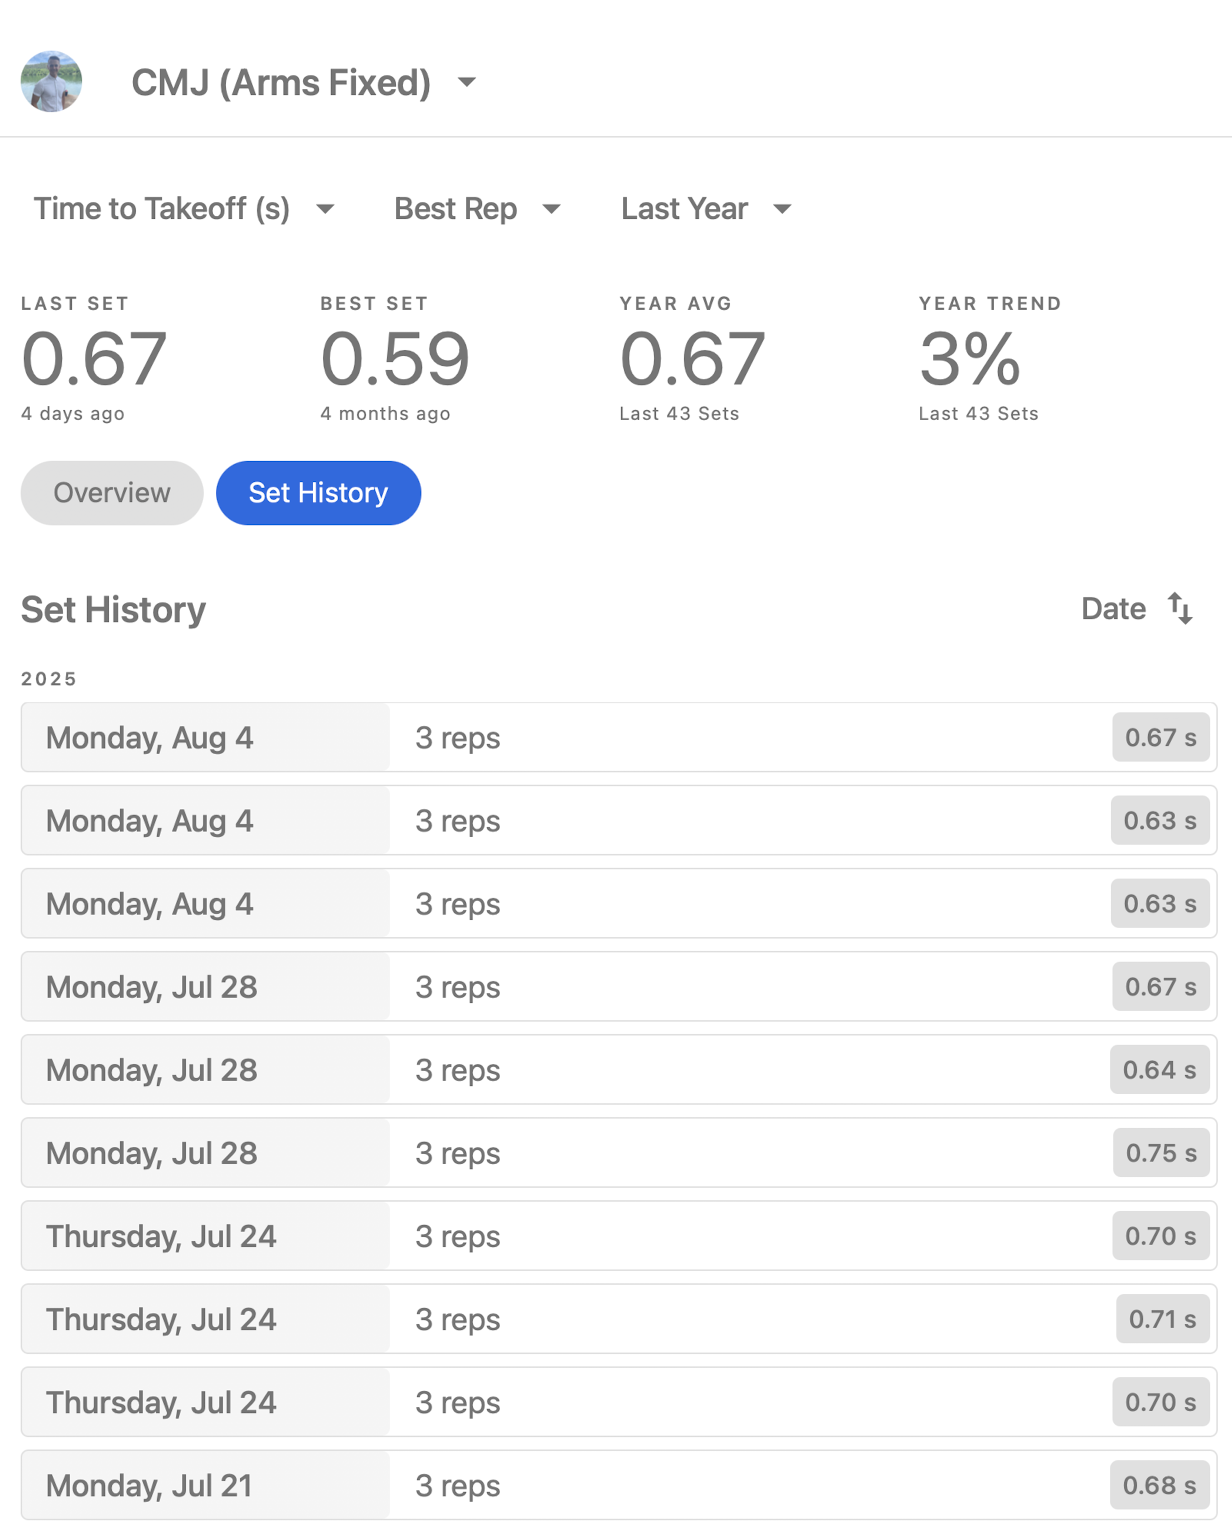The image size is (1232, 1530).
Task: Click the Year Avg 0.67 stat
Action: (692, 359)
